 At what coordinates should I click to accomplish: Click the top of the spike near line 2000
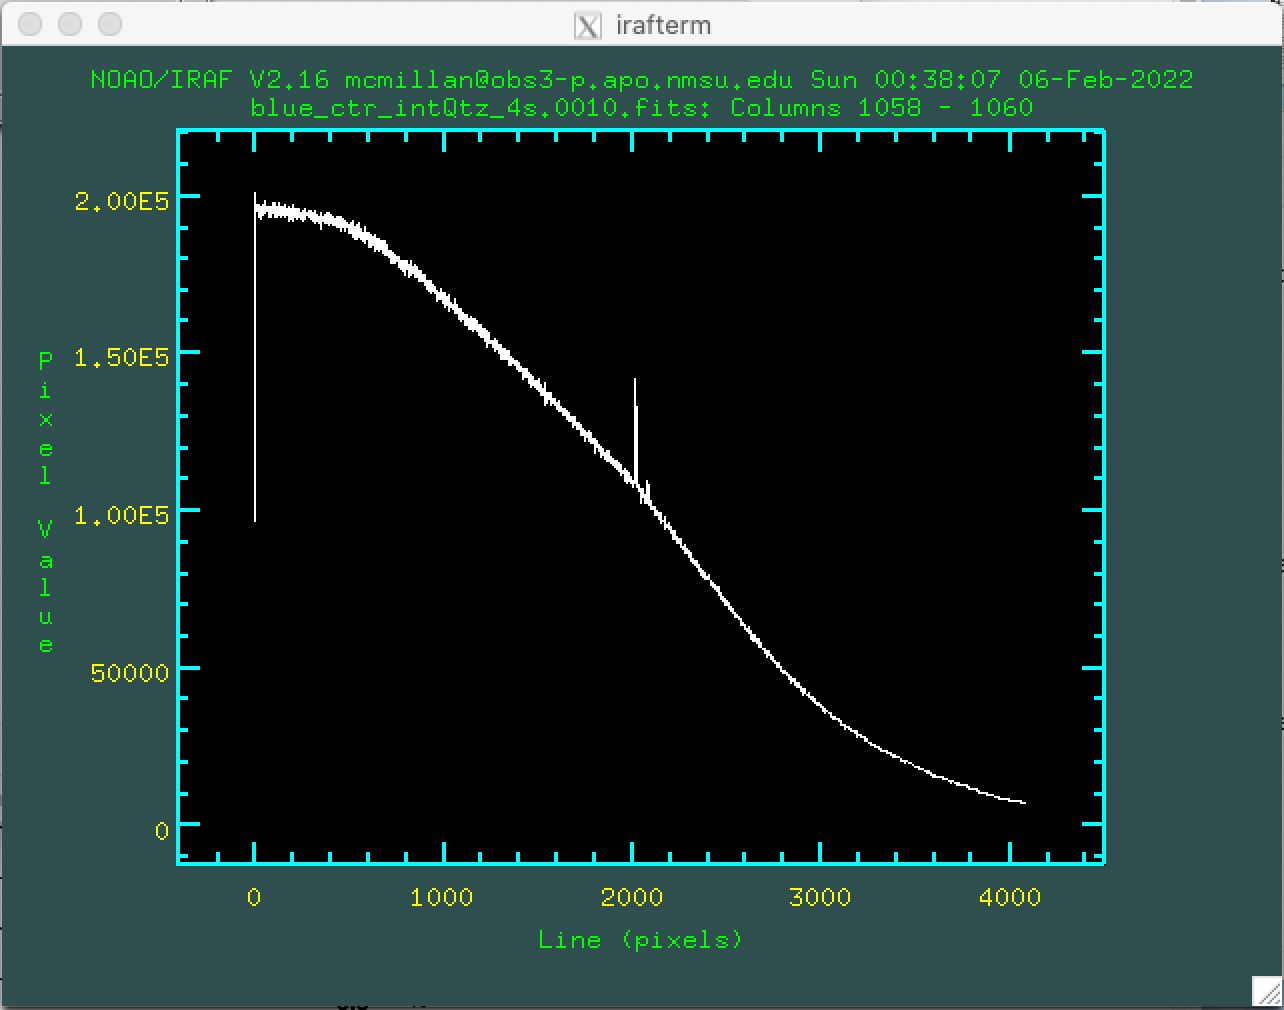point(634,381)
